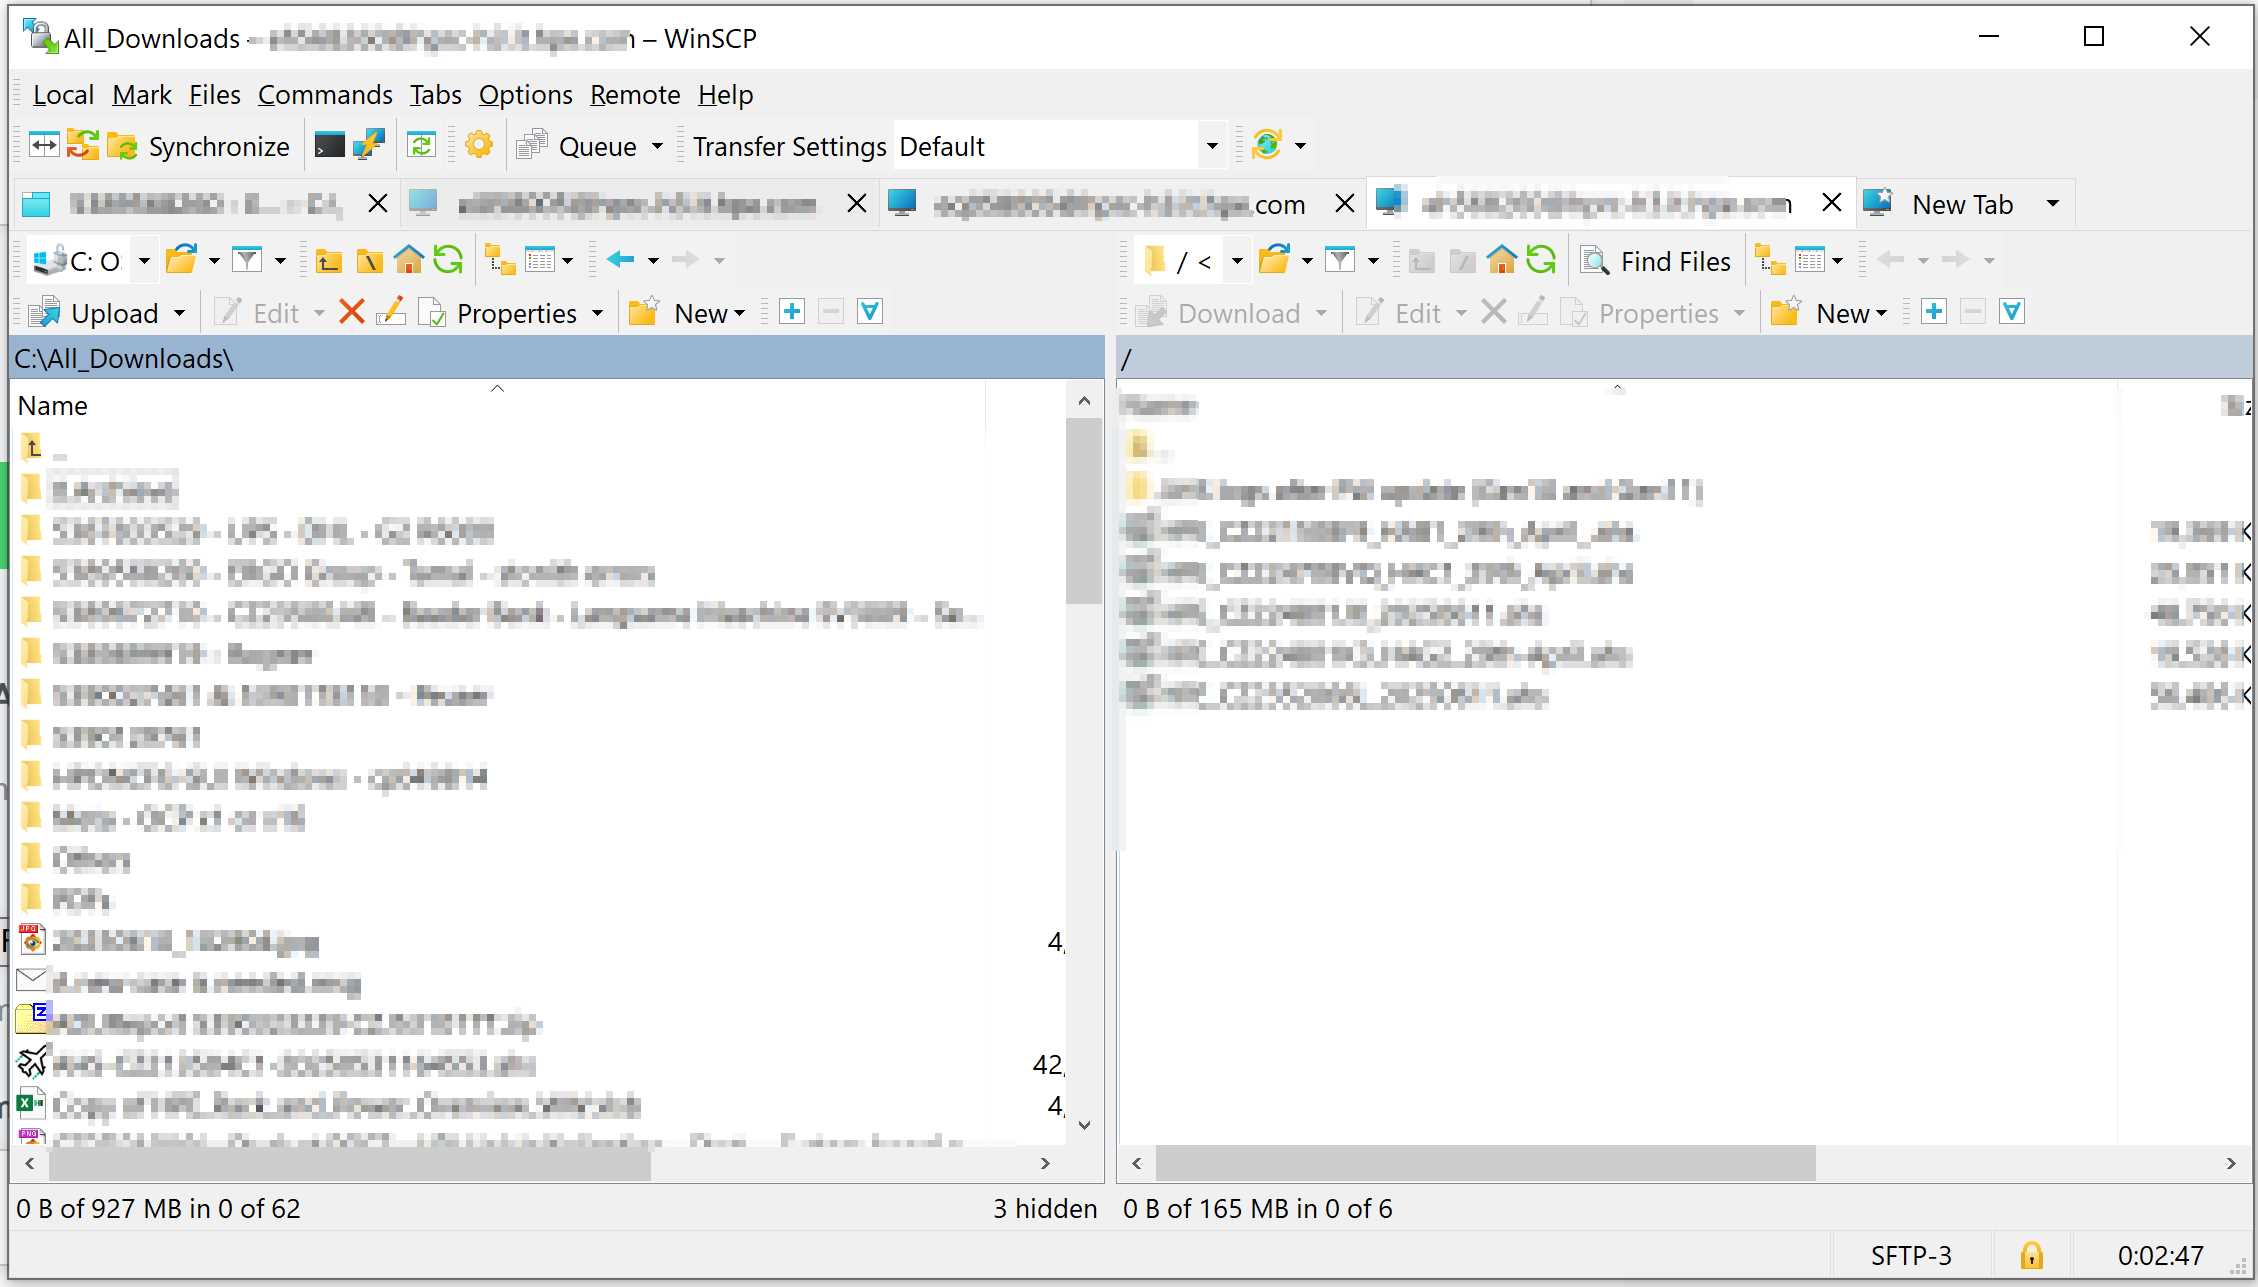This screenshot has height=1287, width=2258.
Task: Open terminal console icon in toolbar
Action: pyautogui.click(x=329, y=146)
